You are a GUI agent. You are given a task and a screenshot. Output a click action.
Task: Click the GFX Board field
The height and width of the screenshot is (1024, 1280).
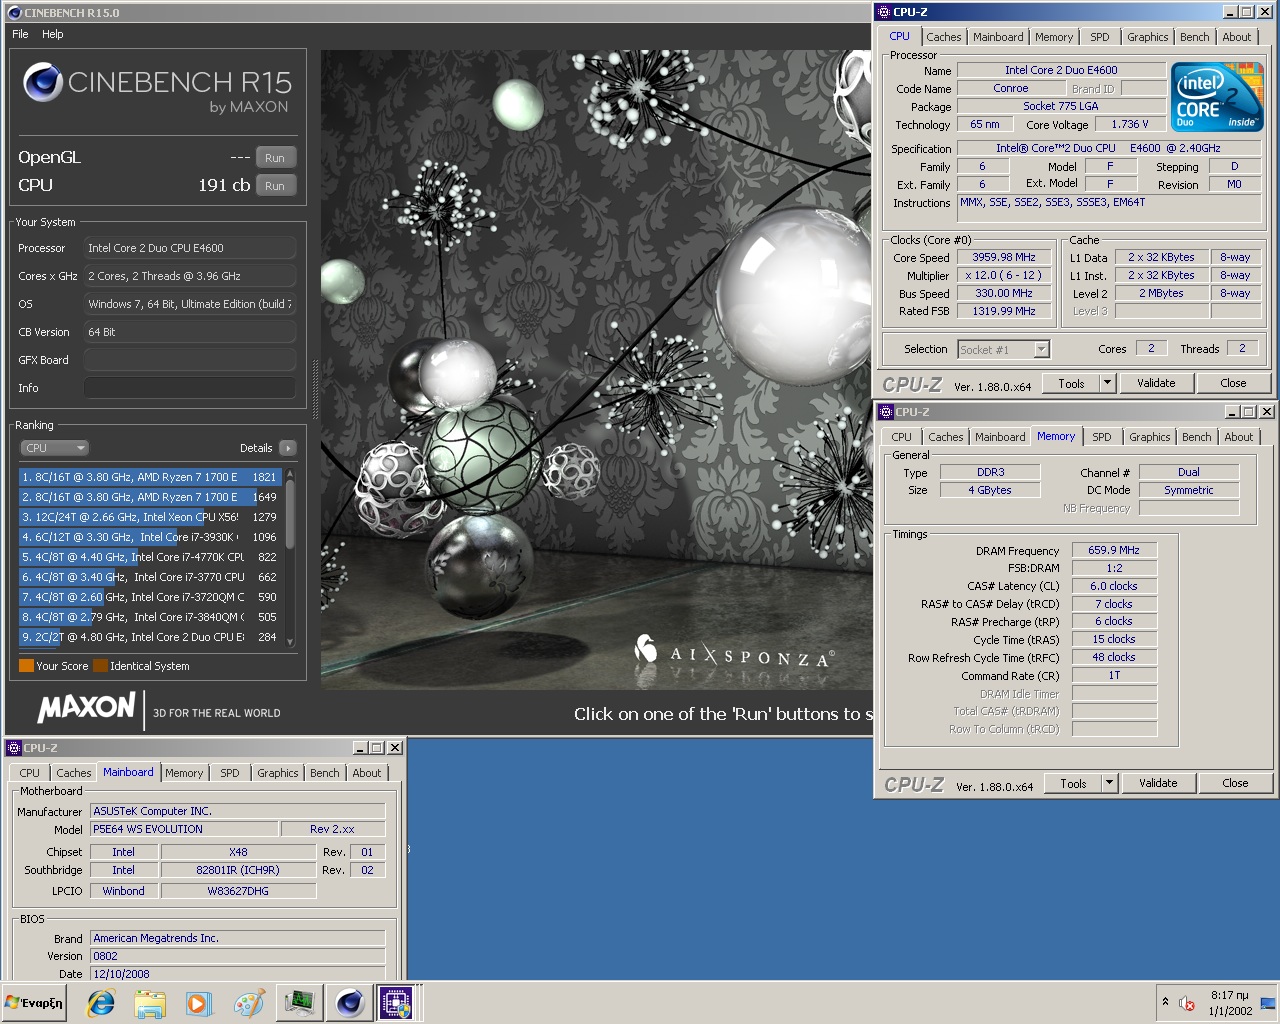click(190, 360)
